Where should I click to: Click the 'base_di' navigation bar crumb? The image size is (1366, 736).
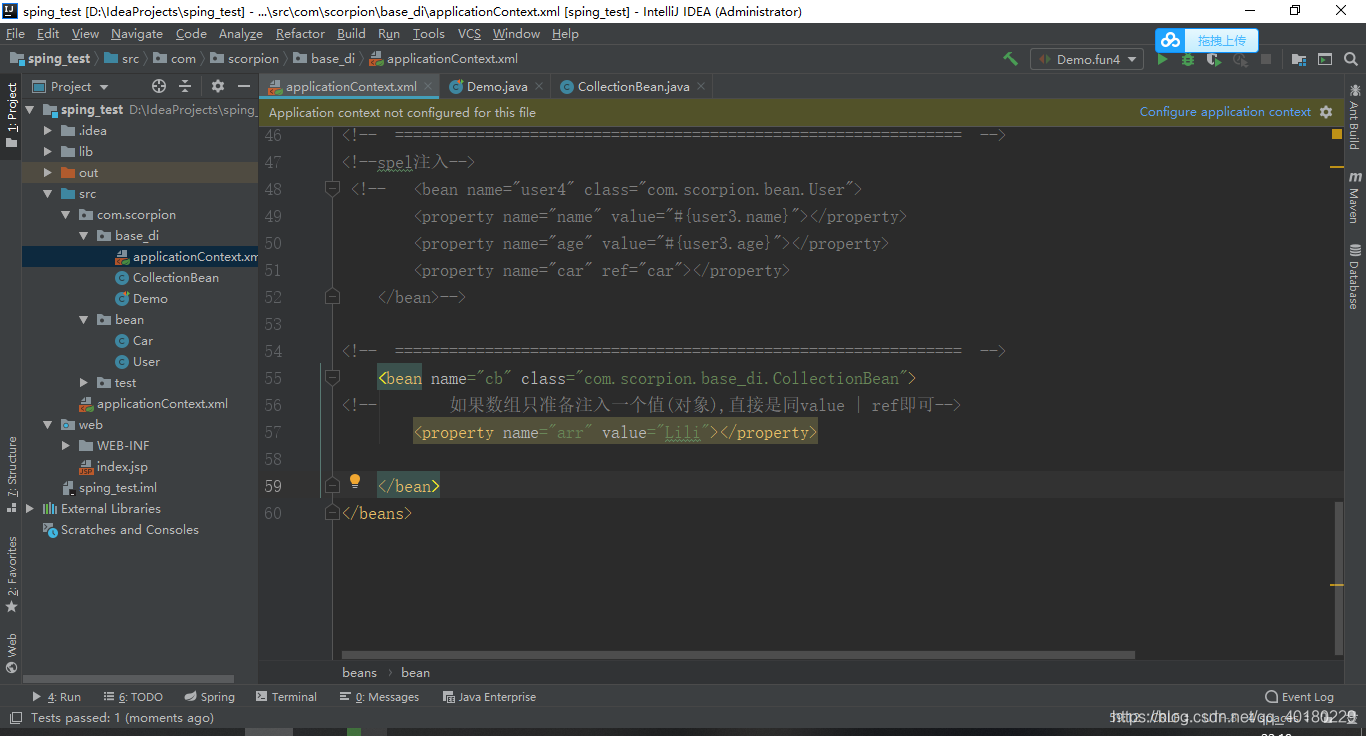pos(325,59)
